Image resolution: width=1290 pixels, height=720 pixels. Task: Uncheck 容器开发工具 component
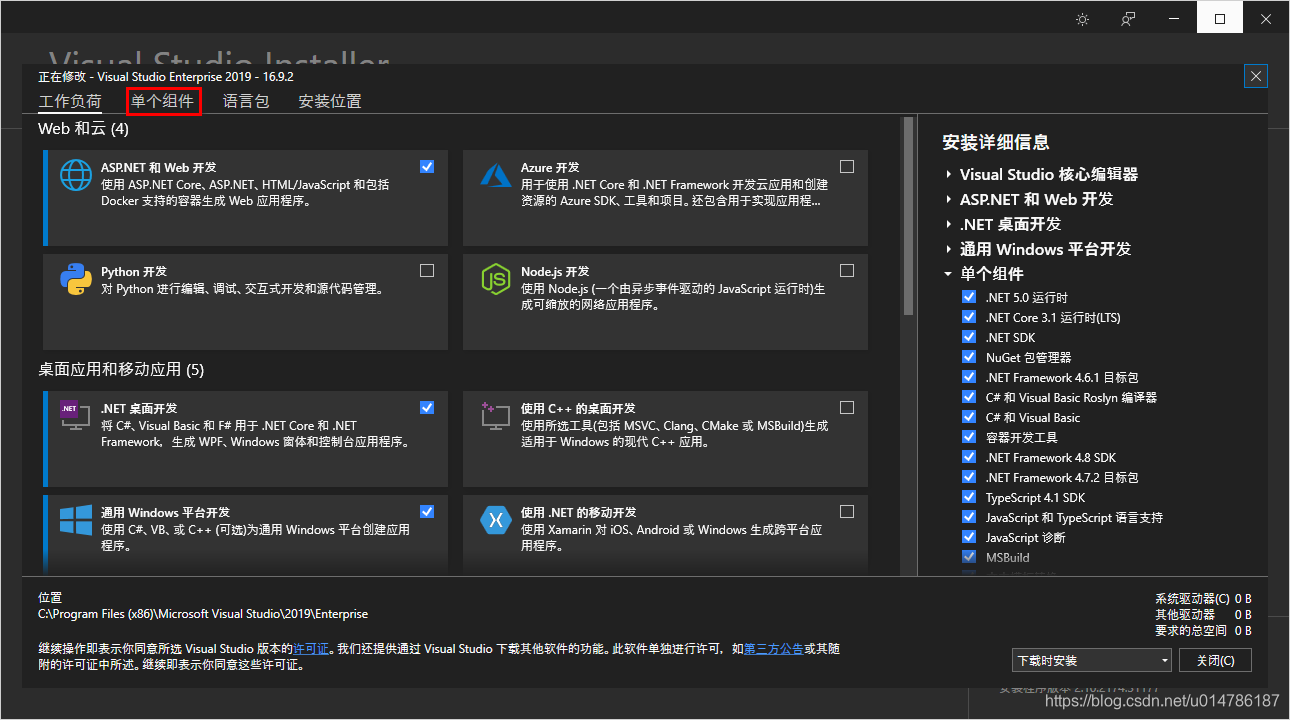point(968,437)
